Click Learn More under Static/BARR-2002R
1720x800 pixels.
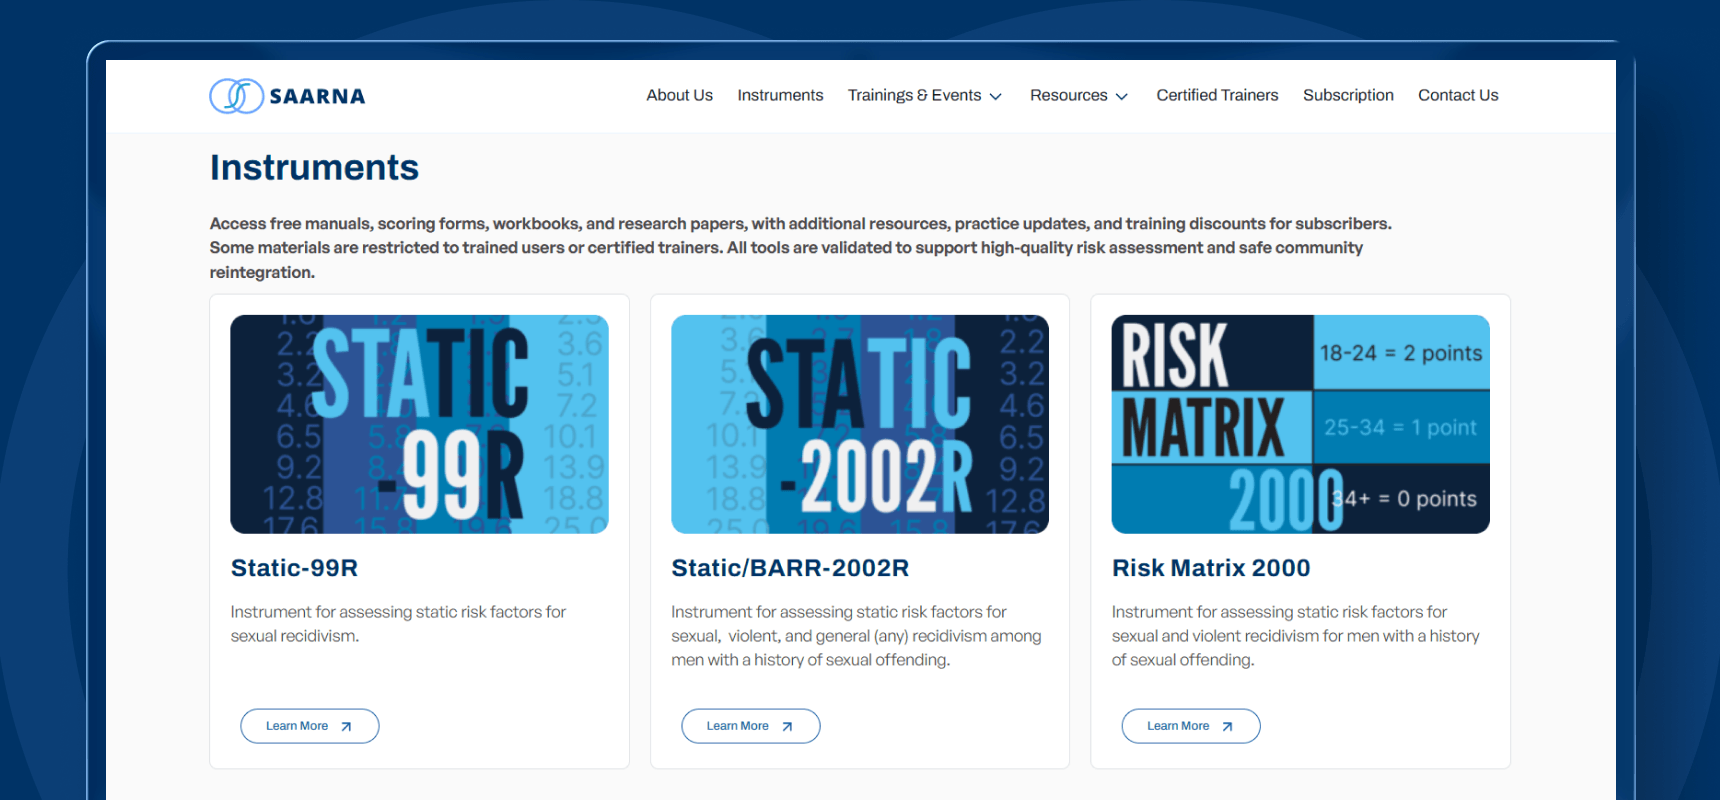pos(751,726)
